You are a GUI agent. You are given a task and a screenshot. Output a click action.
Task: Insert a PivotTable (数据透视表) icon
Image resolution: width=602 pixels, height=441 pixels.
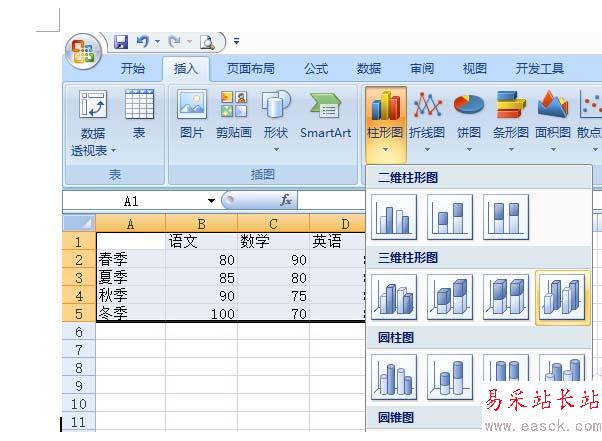(x=93, y=104)
